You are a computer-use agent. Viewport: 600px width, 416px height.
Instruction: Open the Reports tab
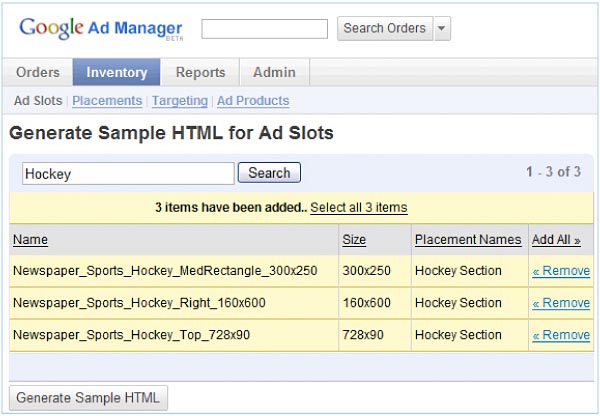(x=200, y=72)
